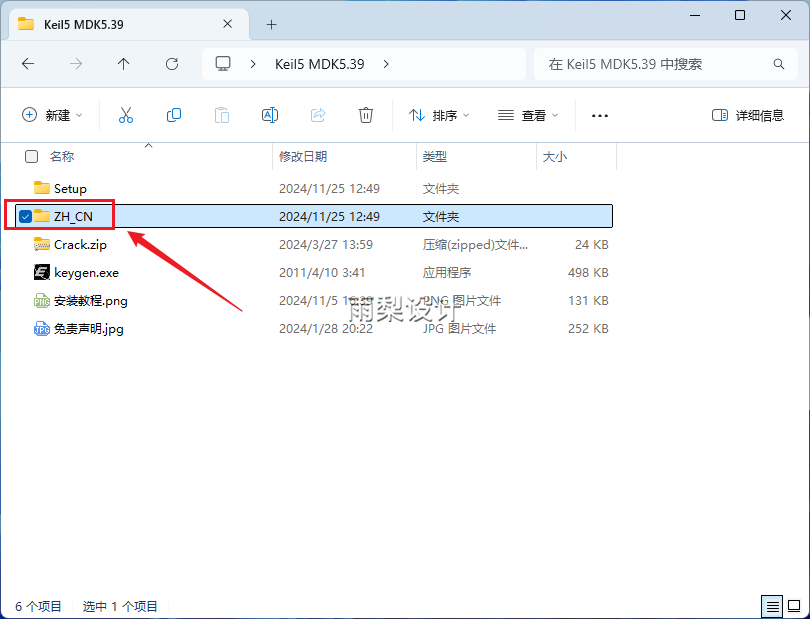
Task: Click the Share icon in the toolbar
Action: (318, 115)
